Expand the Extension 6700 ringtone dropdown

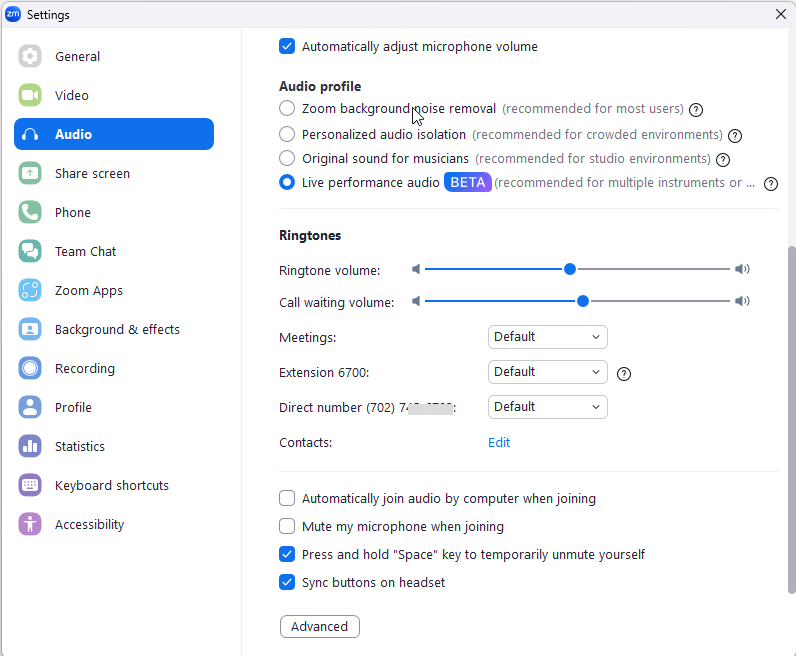pyautogui.click(x=547, y=372)
